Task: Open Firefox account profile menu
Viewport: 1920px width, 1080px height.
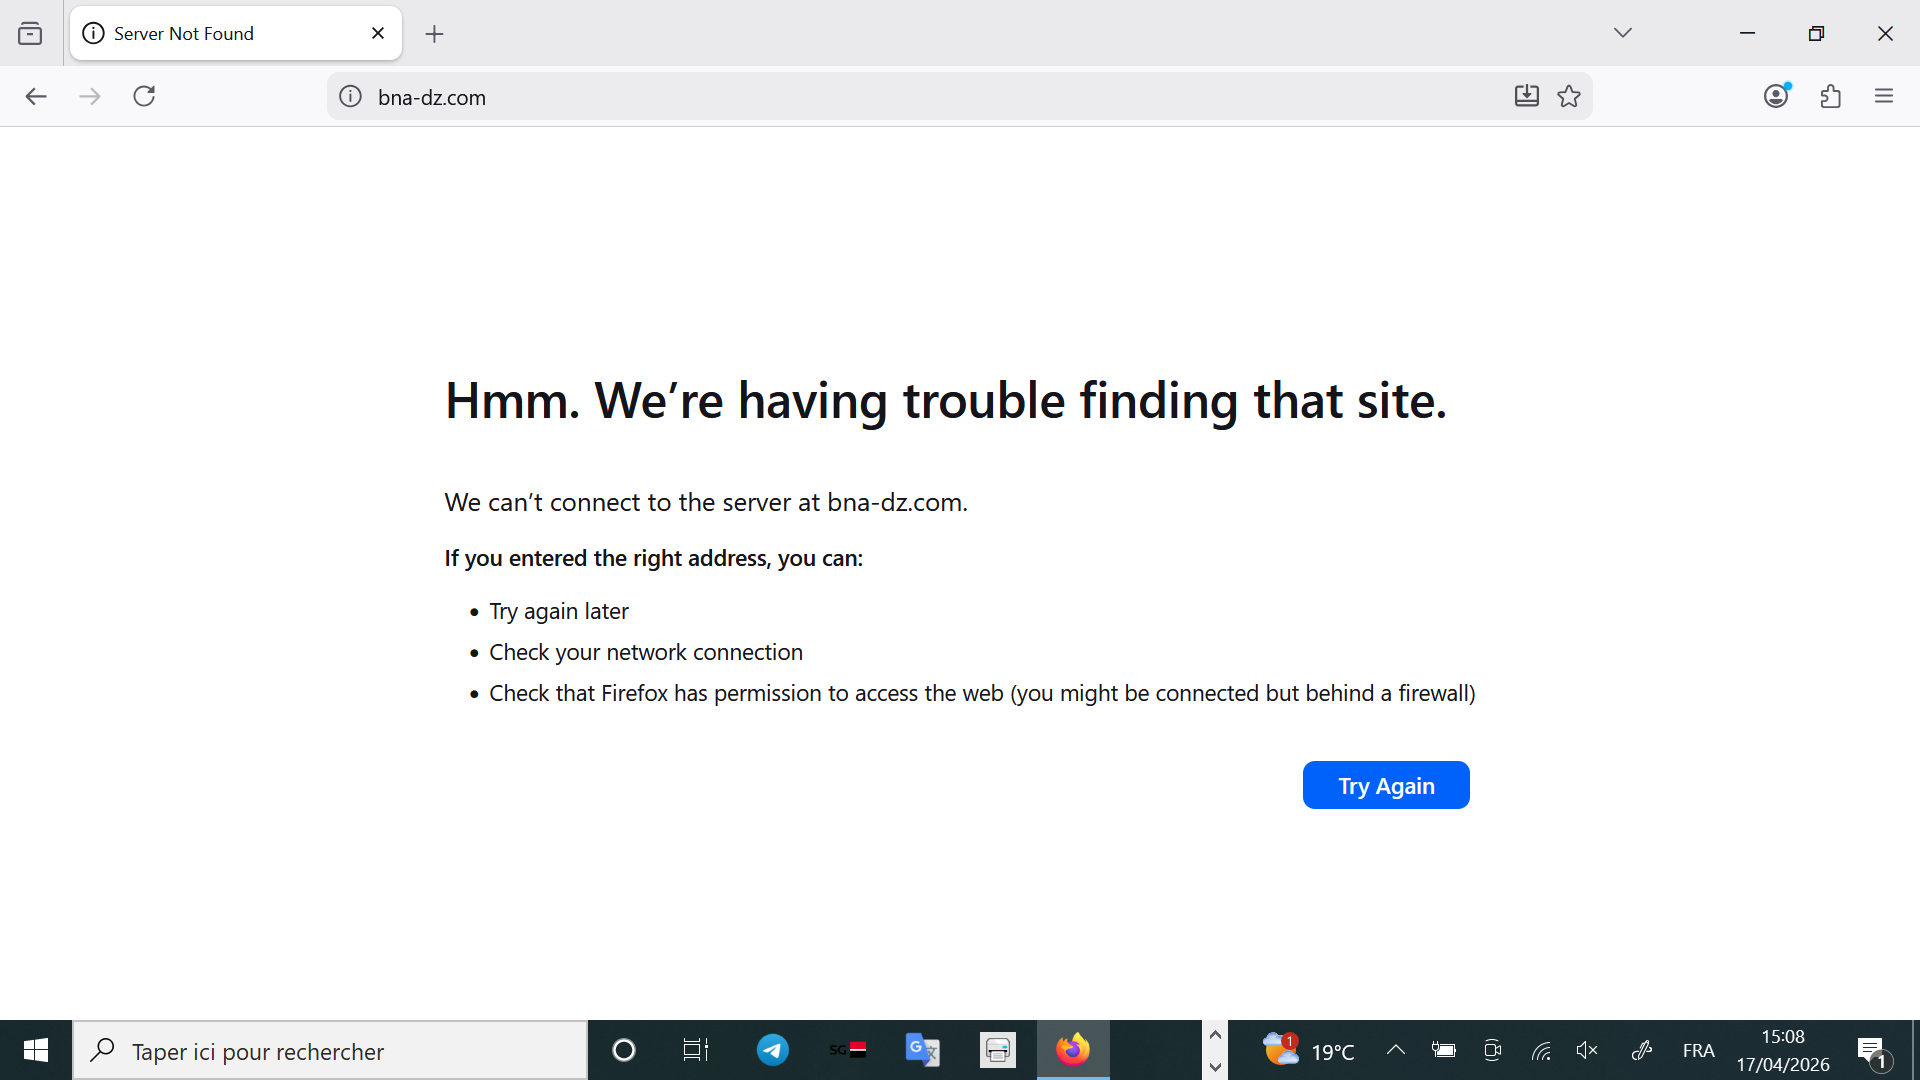Action: point(1777,96)
